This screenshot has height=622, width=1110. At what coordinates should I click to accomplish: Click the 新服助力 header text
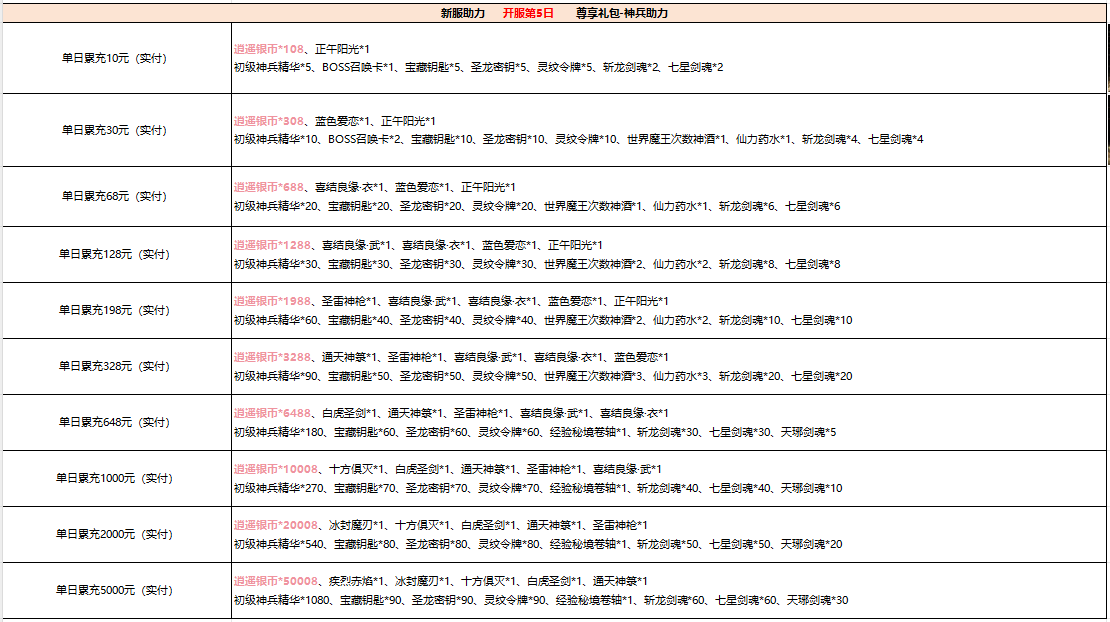[462, 13]
